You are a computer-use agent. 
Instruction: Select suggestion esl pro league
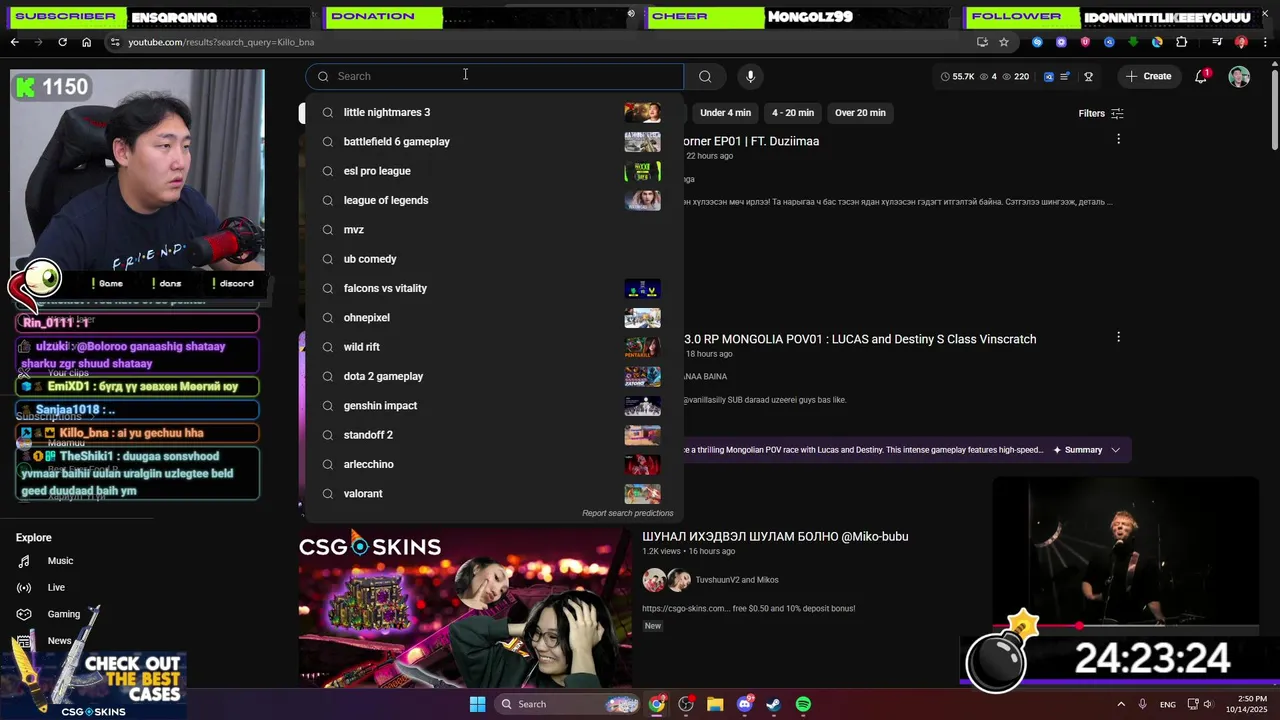click(x=495, y=171)
